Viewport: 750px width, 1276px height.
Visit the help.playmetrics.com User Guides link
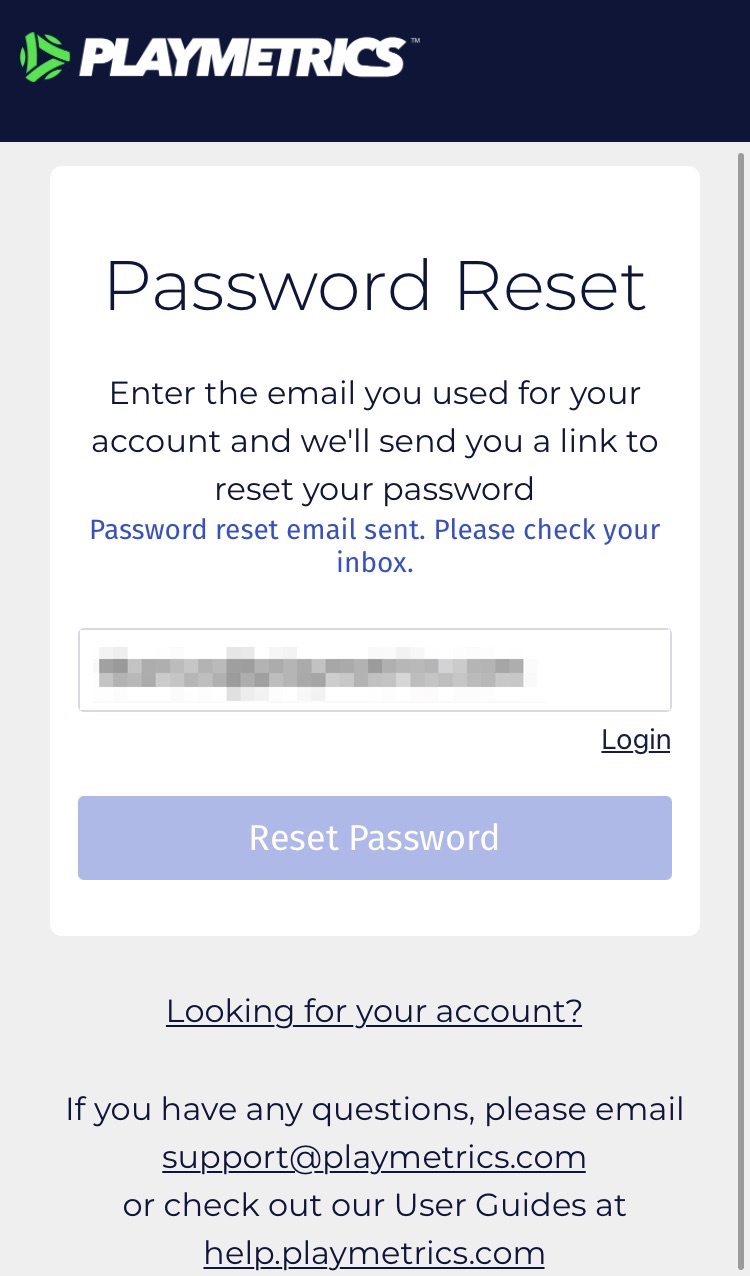374,1252
